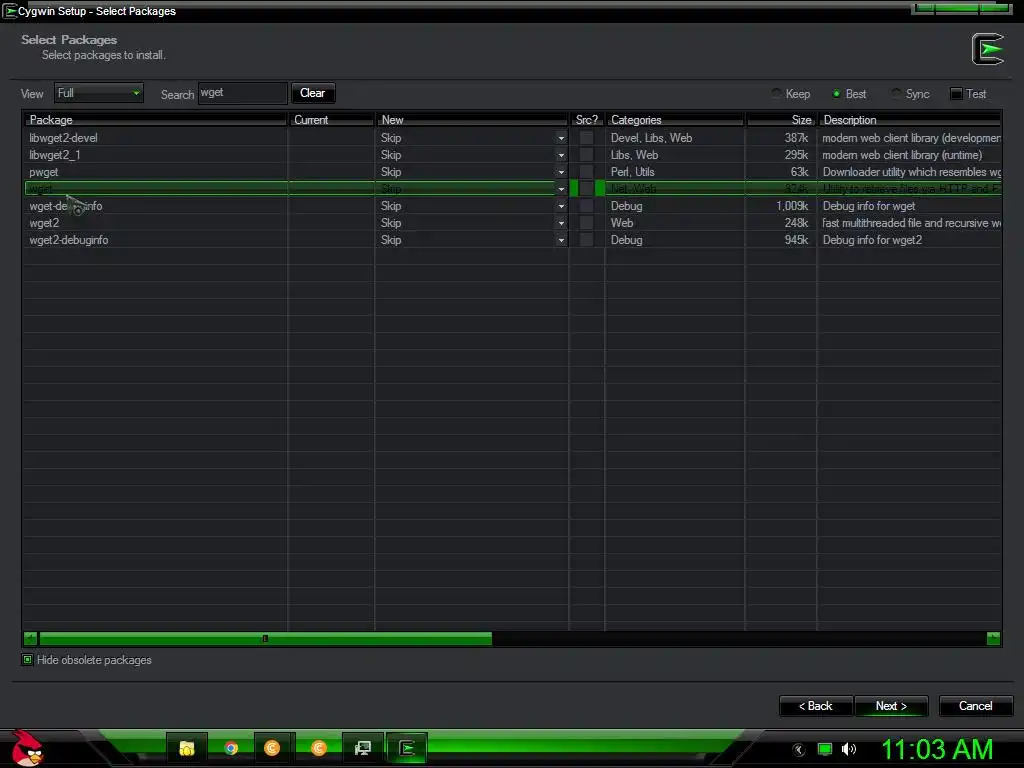Click 'Debug info for wget2' description

click(x=872, y=240)
